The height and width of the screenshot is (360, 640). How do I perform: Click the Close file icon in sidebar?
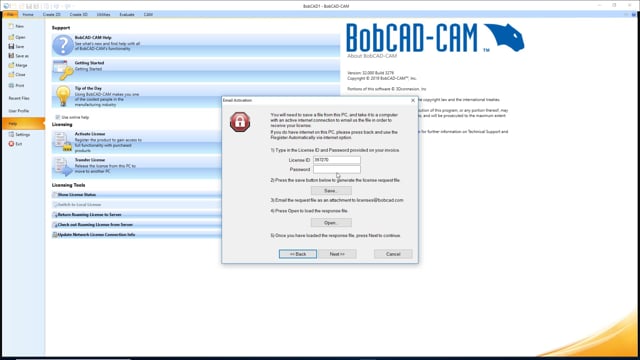pyautogui.click(x=11, y=74)
